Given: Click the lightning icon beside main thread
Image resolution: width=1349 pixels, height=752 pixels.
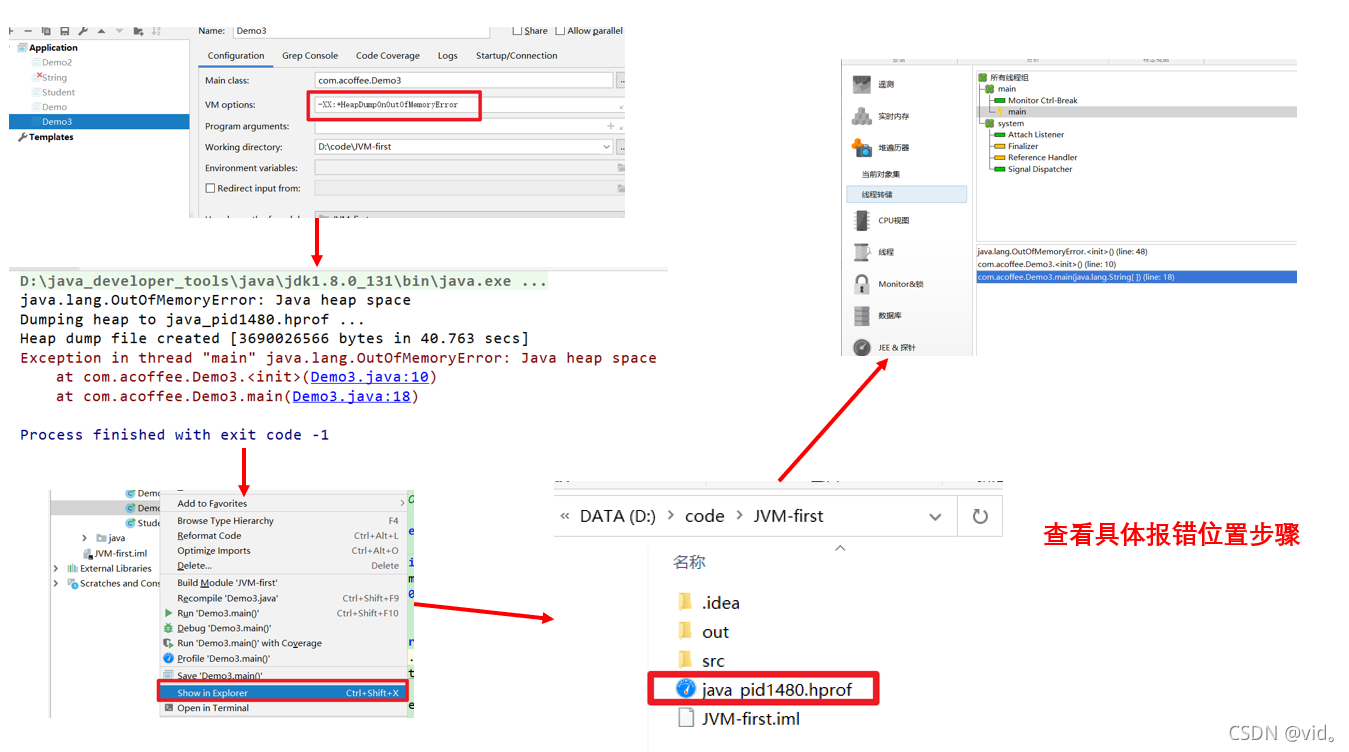Looking at the screenshot, I should (x=1000, y=112).
